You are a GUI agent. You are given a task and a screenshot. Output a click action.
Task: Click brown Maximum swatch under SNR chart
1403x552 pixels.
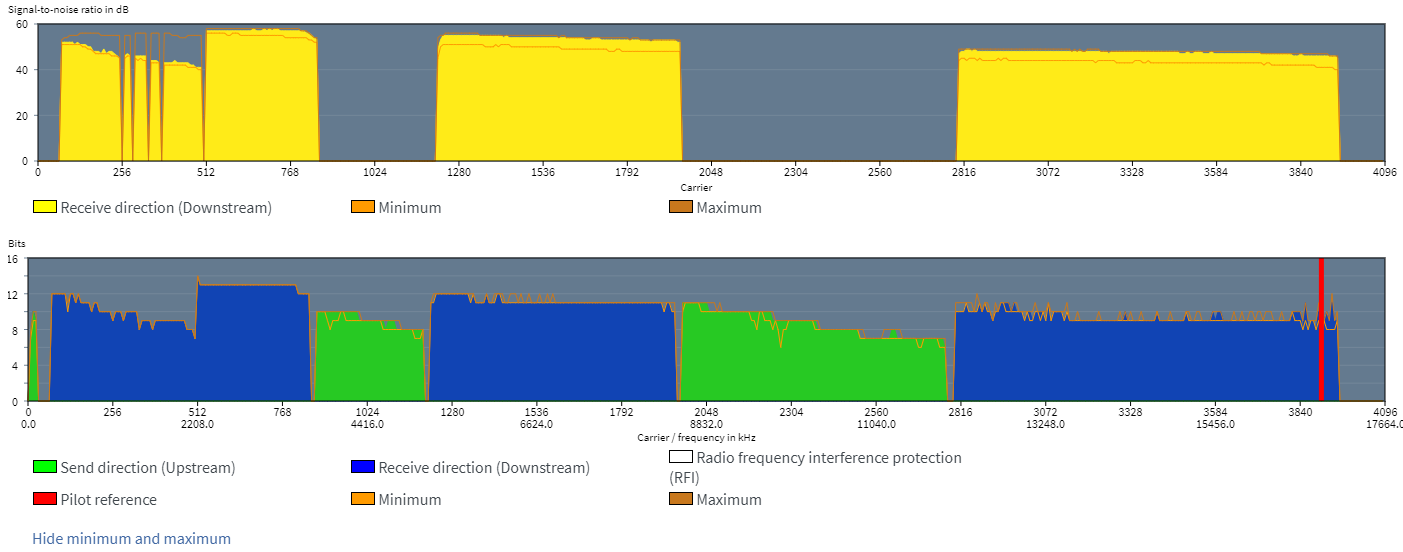click(x=680, y=208)
